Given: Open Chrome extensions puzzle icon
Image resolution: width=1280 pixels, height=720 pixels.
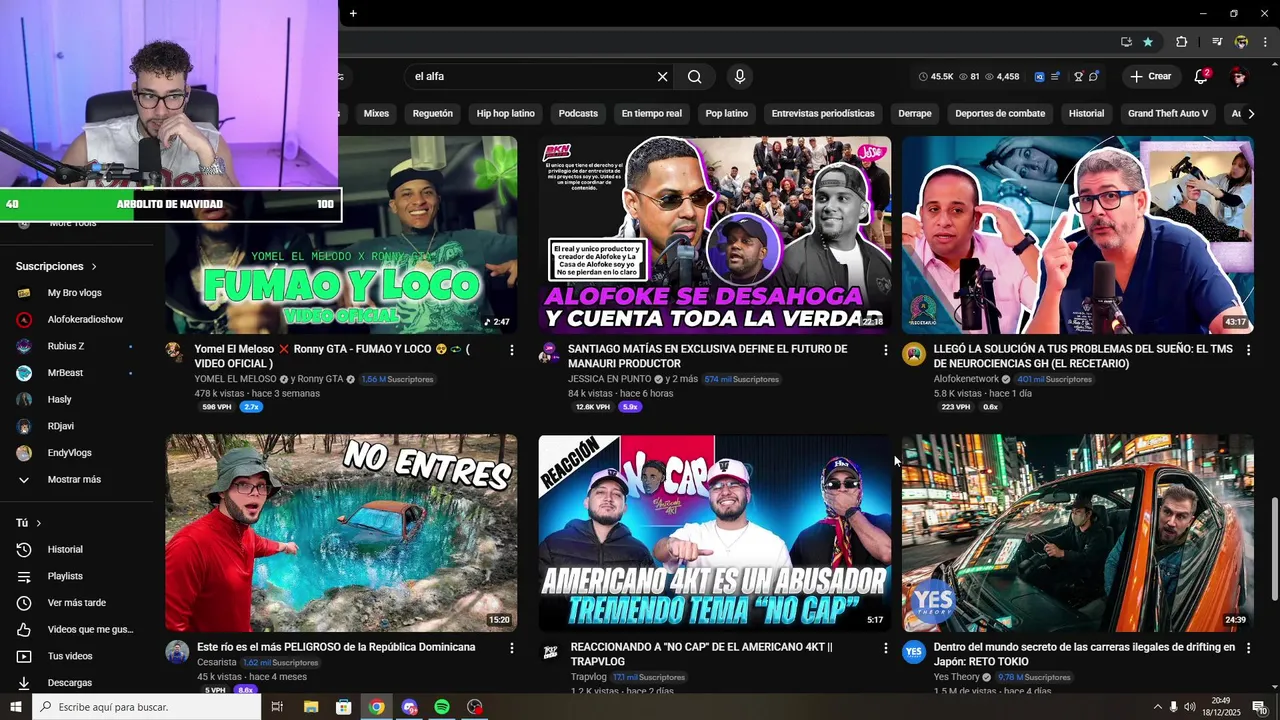Looking at the screenshot, I should (x=1181, y=42).
